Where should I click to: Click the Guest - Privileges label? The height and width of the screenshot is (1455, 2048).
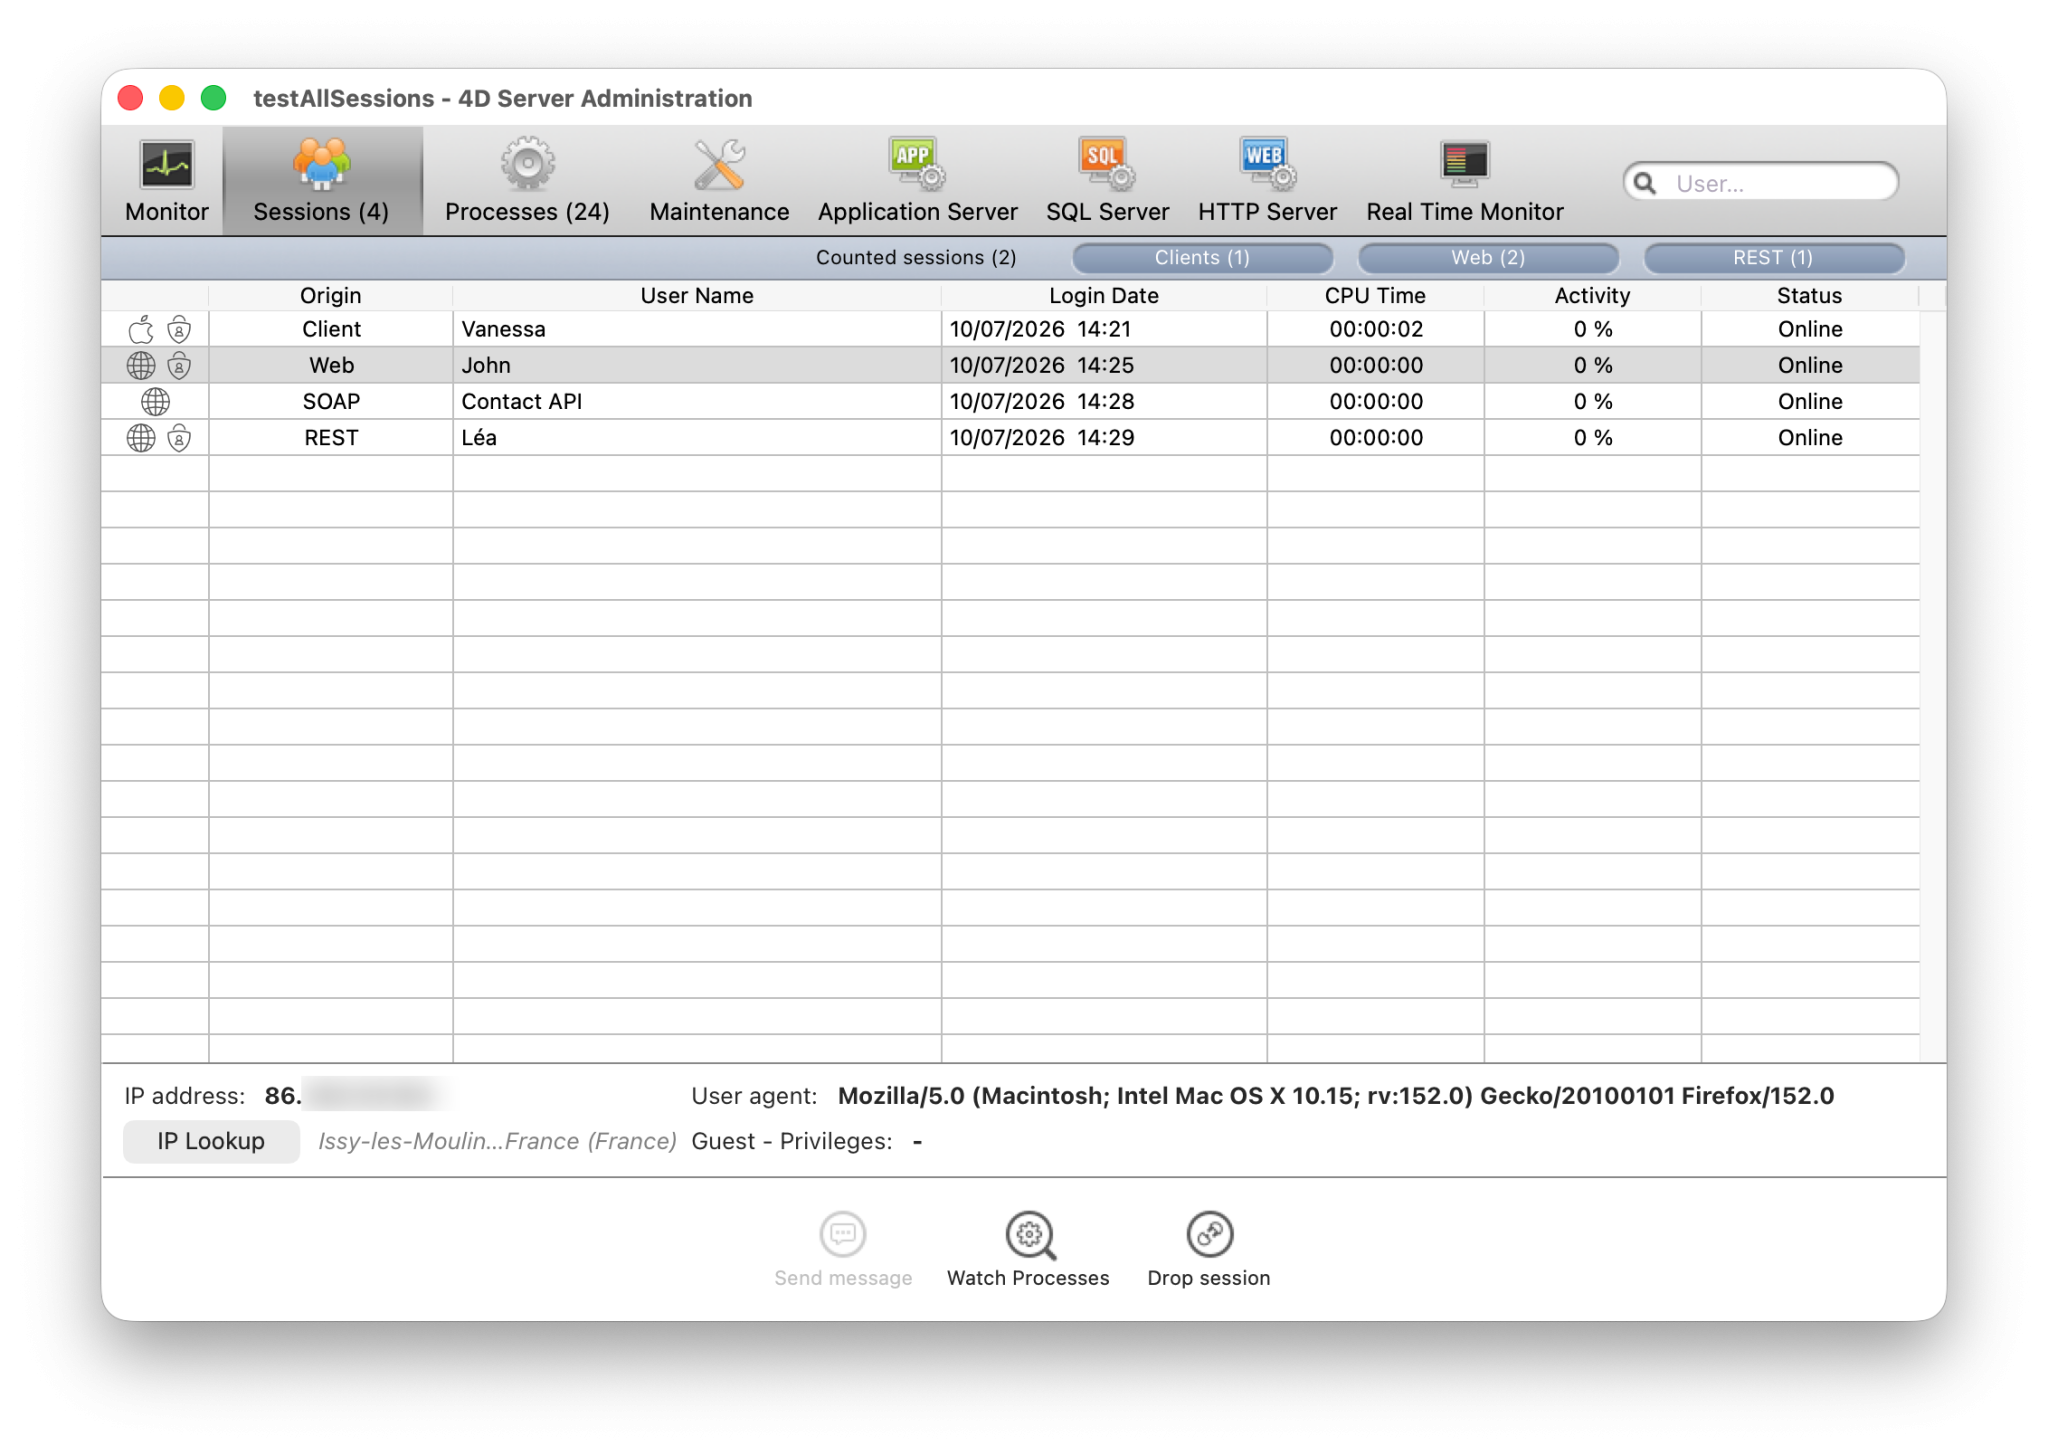[x=791, y=1142]
